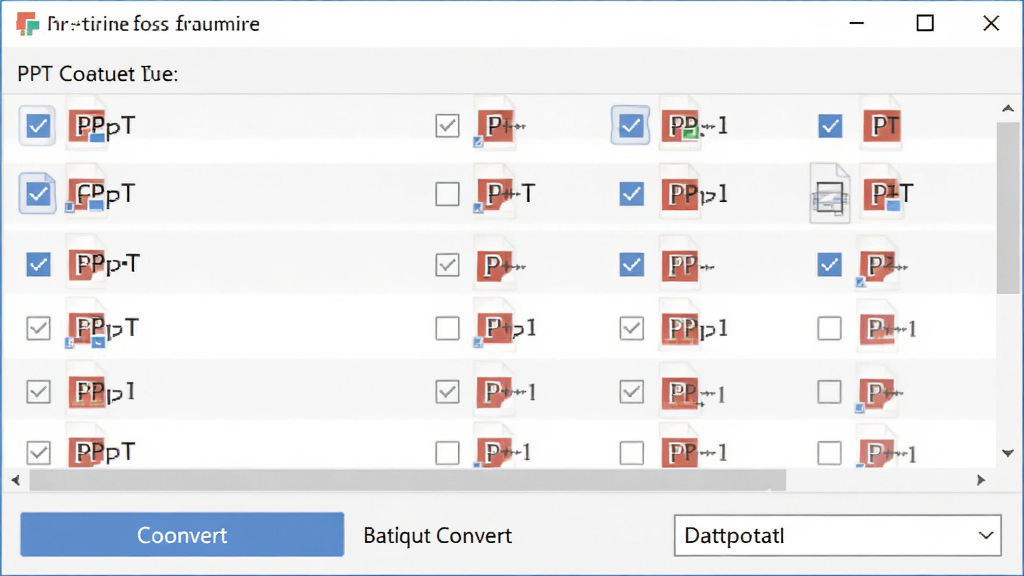This screenshot has width=1024, height=576.
Task: Select the PPp-T file icon in third row
Action: [x=88, y=263]
